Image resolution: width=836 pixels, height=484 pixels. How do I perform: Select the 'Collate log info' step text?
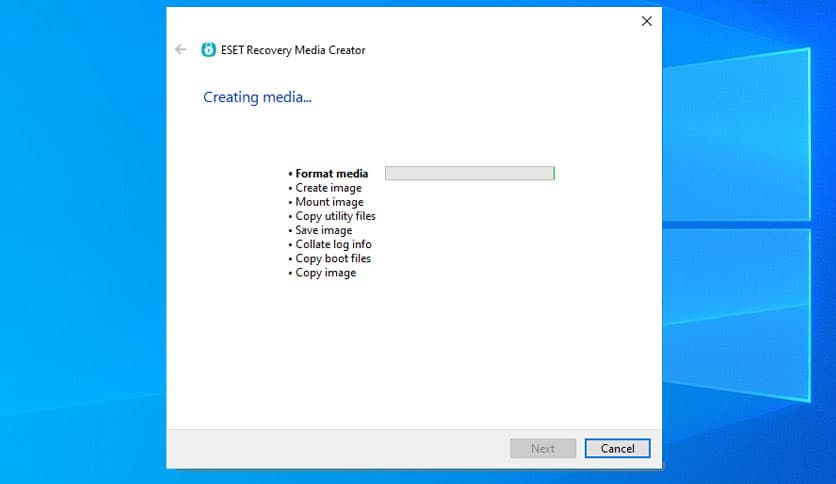[x=333, y=245]
